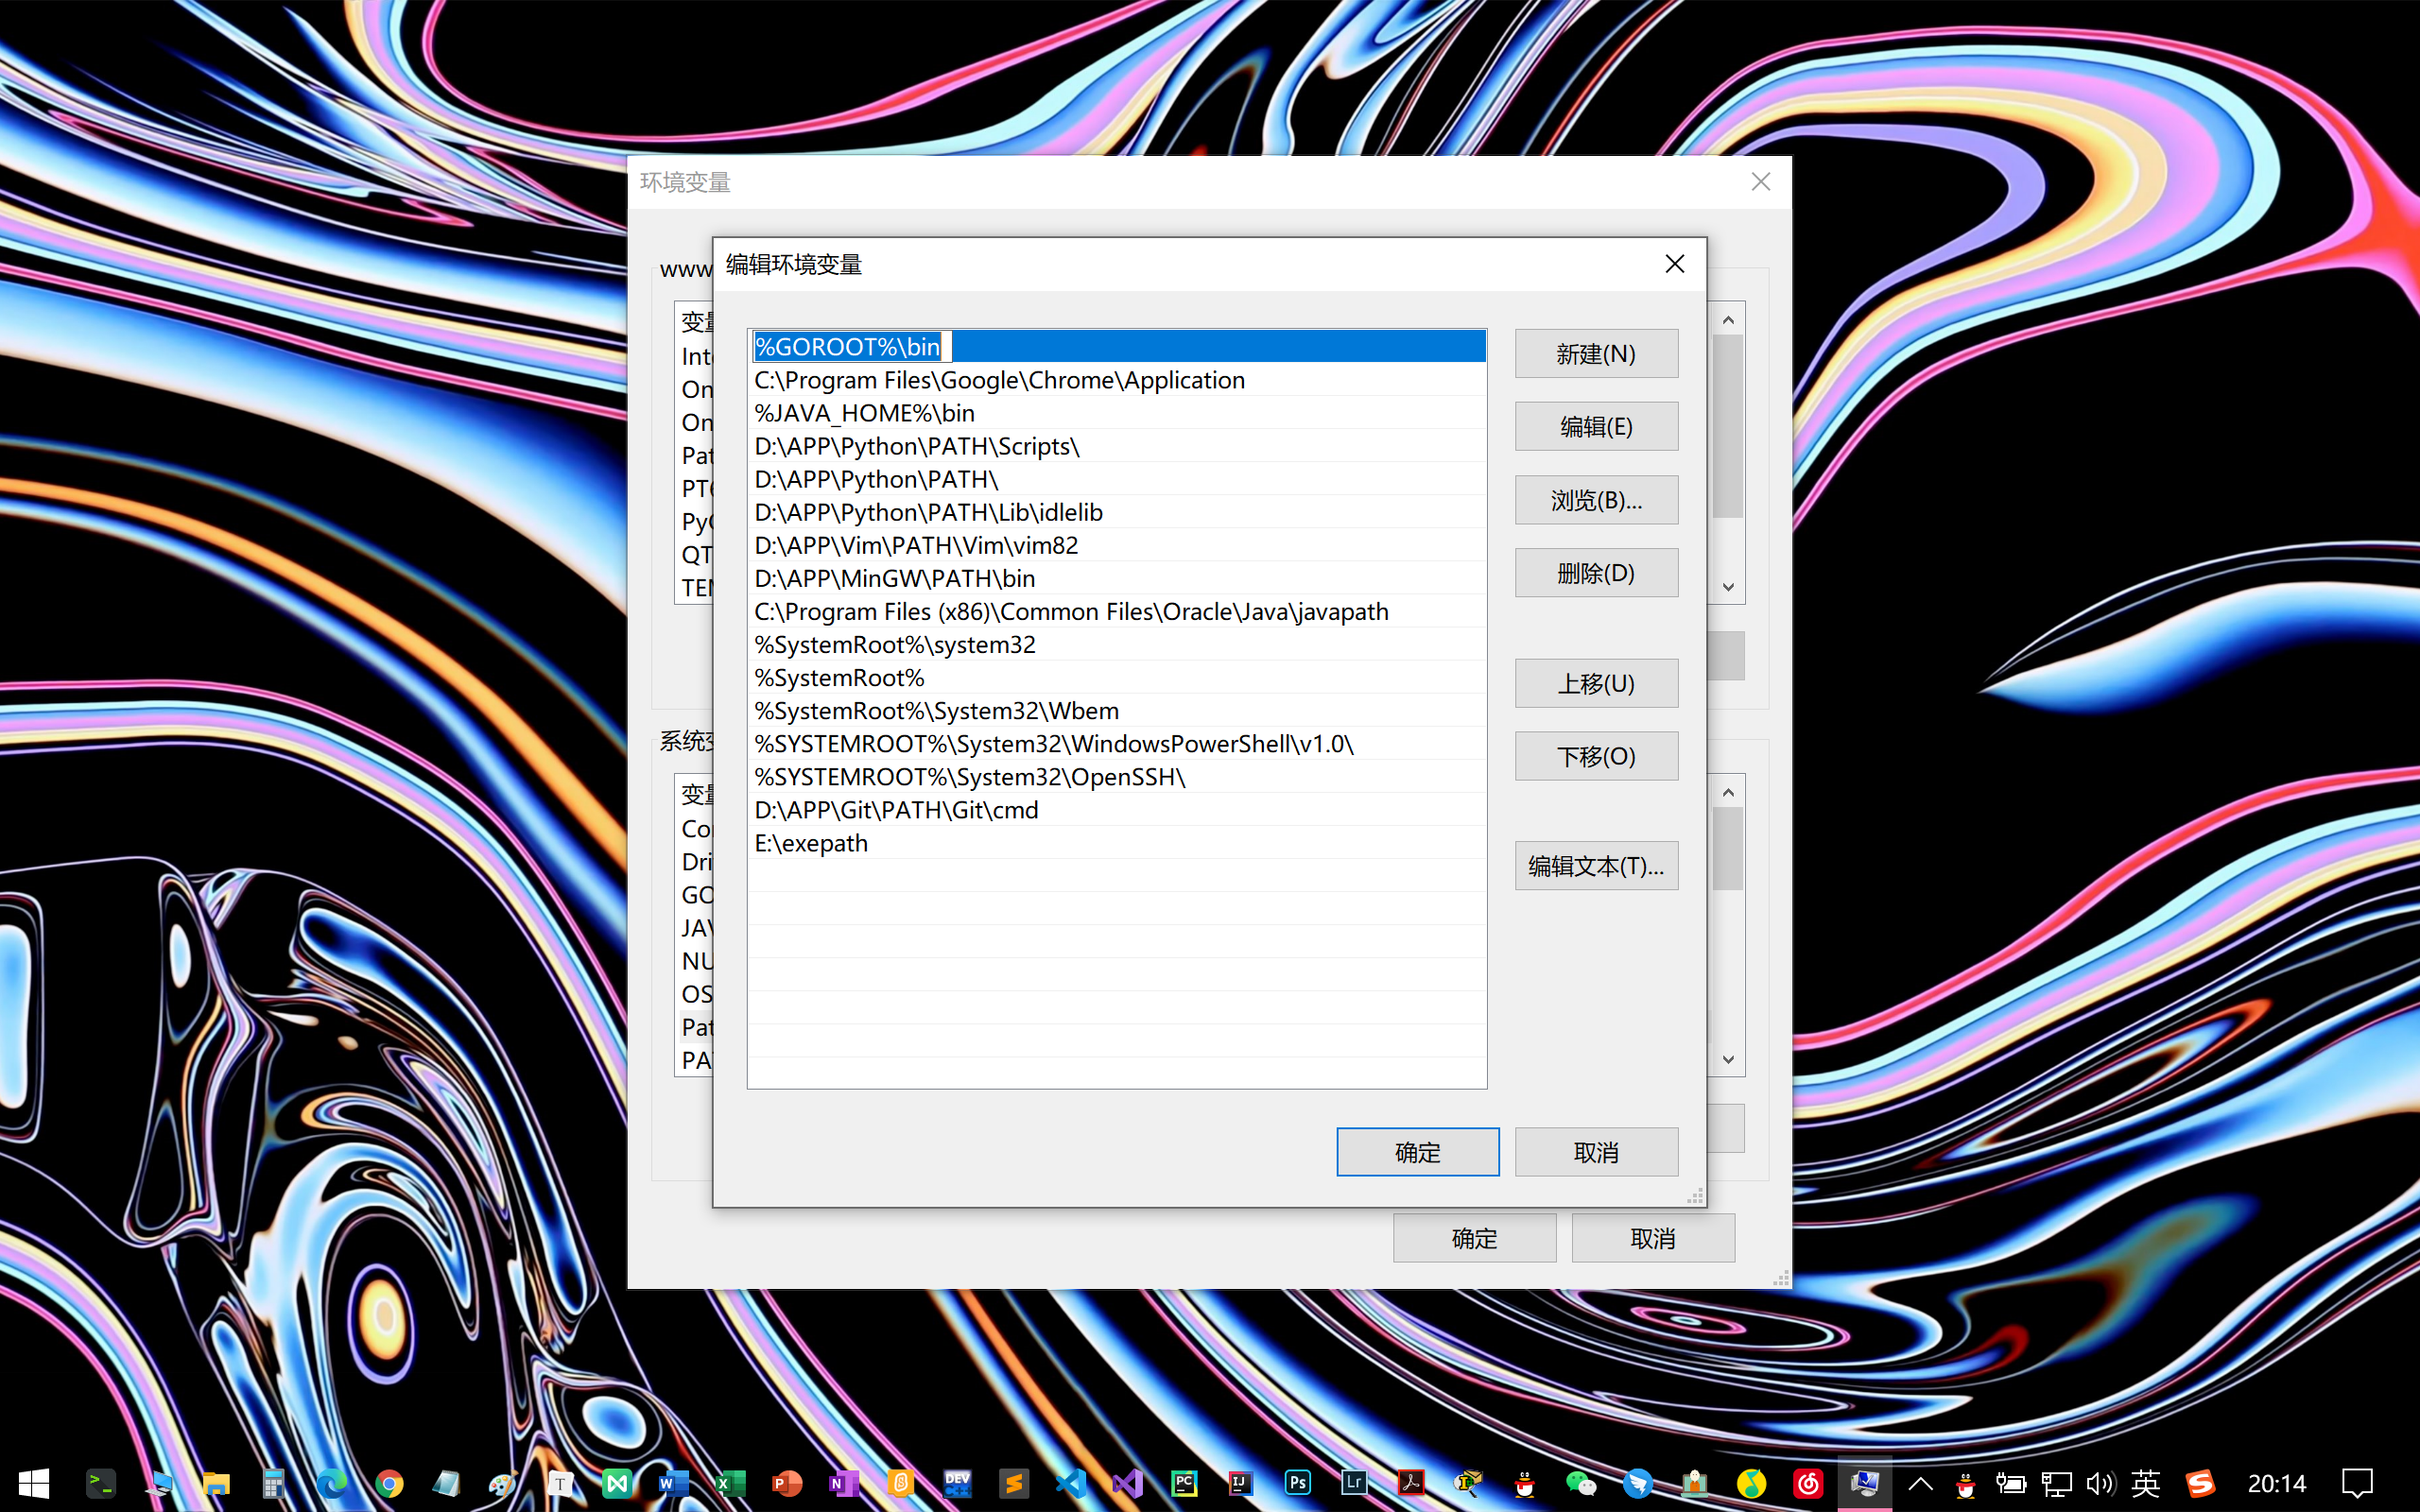Confirm with 确定 in edit dialog
2420x1512 pixels.
[1417, 1152]
